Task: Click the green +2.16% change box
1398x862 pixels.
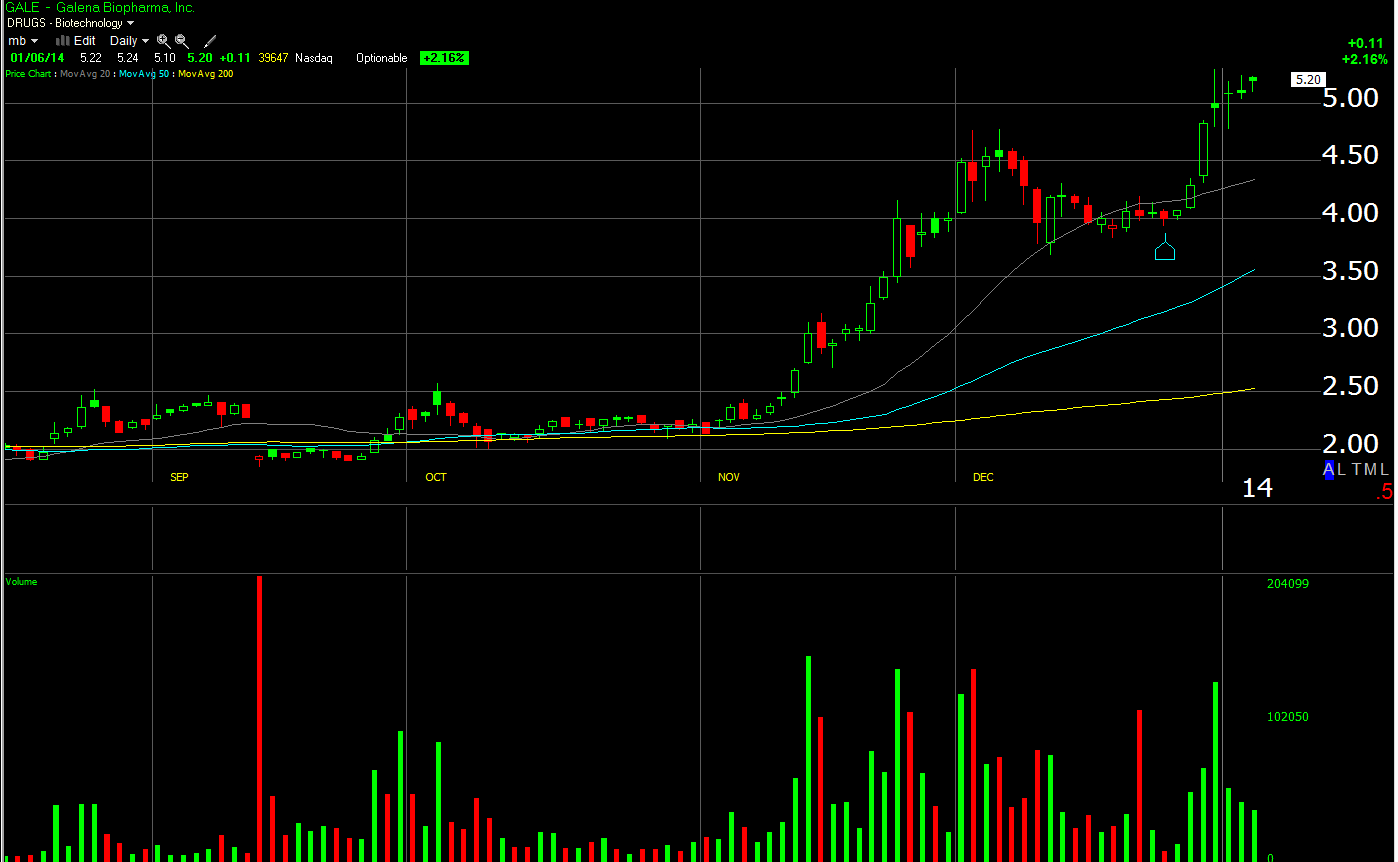Action: (x=444, y=58)
